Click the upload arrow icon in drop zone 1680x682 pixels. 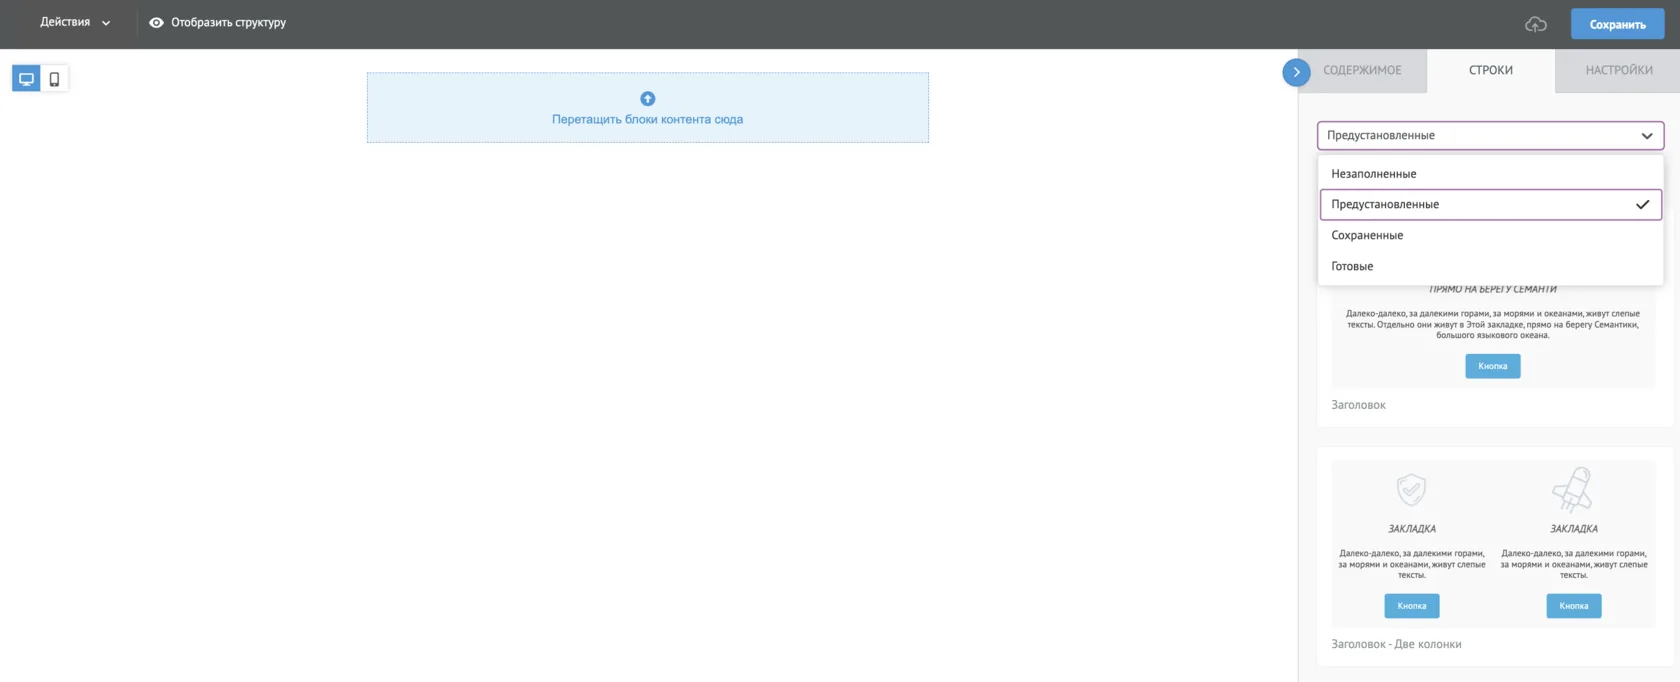(647, 98)
